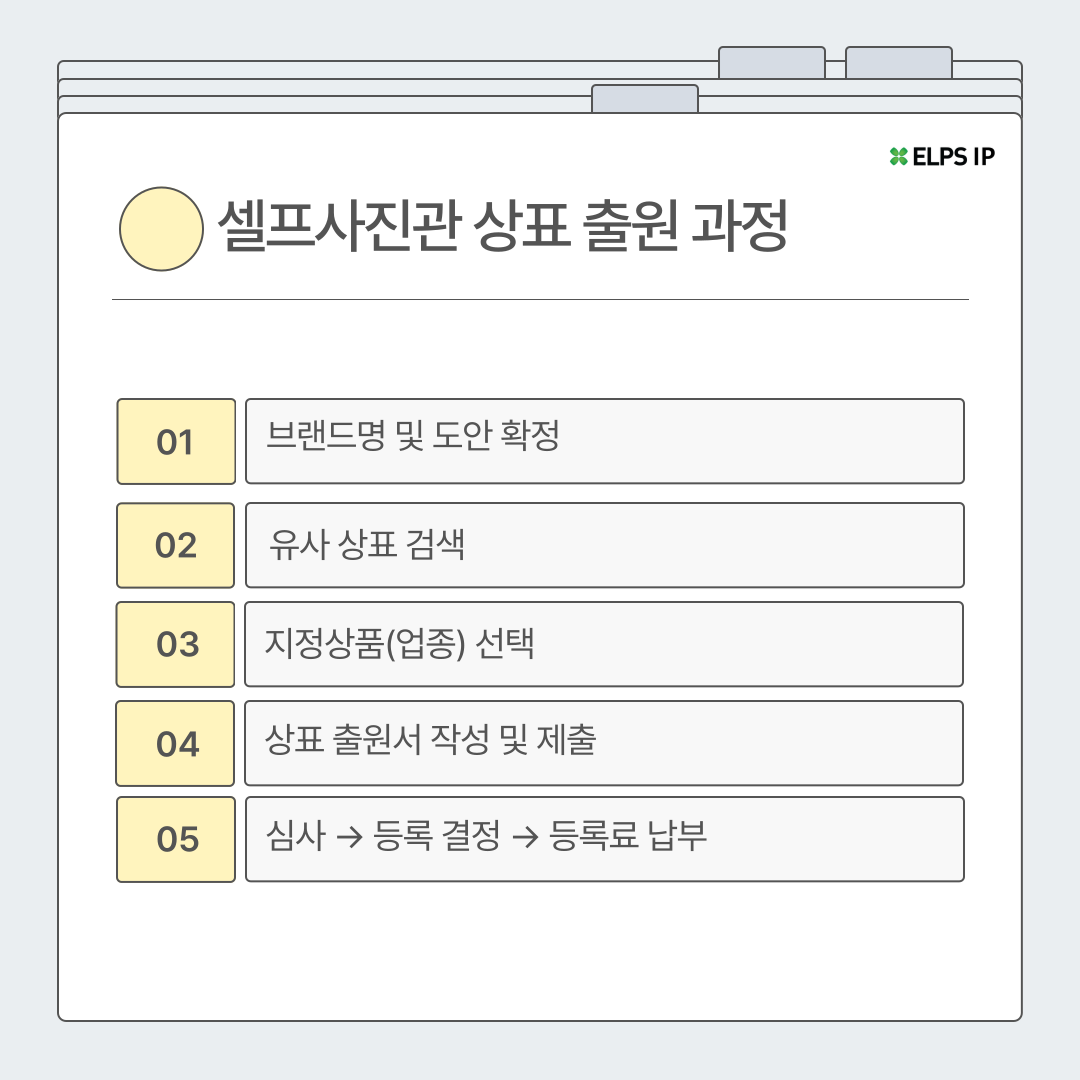Open the second folder tab from right

tap(771, 63)
